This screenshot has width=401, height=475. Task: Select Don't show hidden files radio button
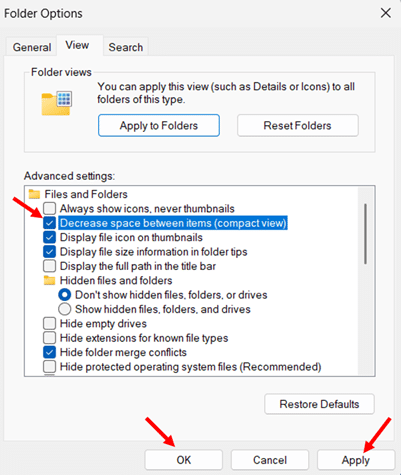point(64,295)
